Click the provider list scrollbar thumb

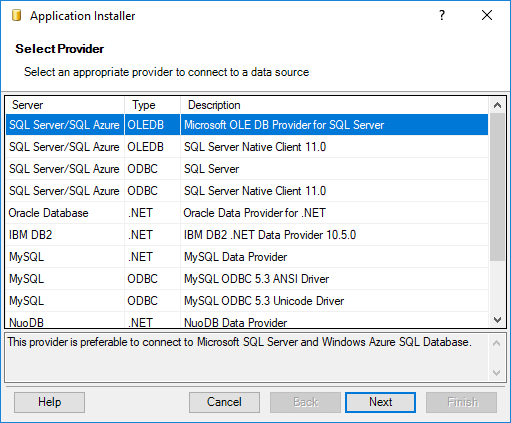(497, 187)
